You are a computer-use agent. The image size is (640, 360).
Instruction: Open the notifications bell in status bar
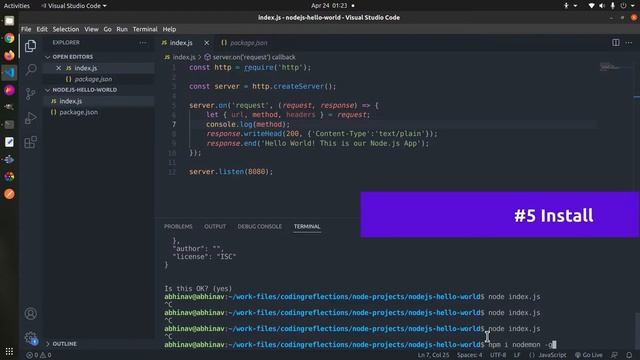point(629,355)
